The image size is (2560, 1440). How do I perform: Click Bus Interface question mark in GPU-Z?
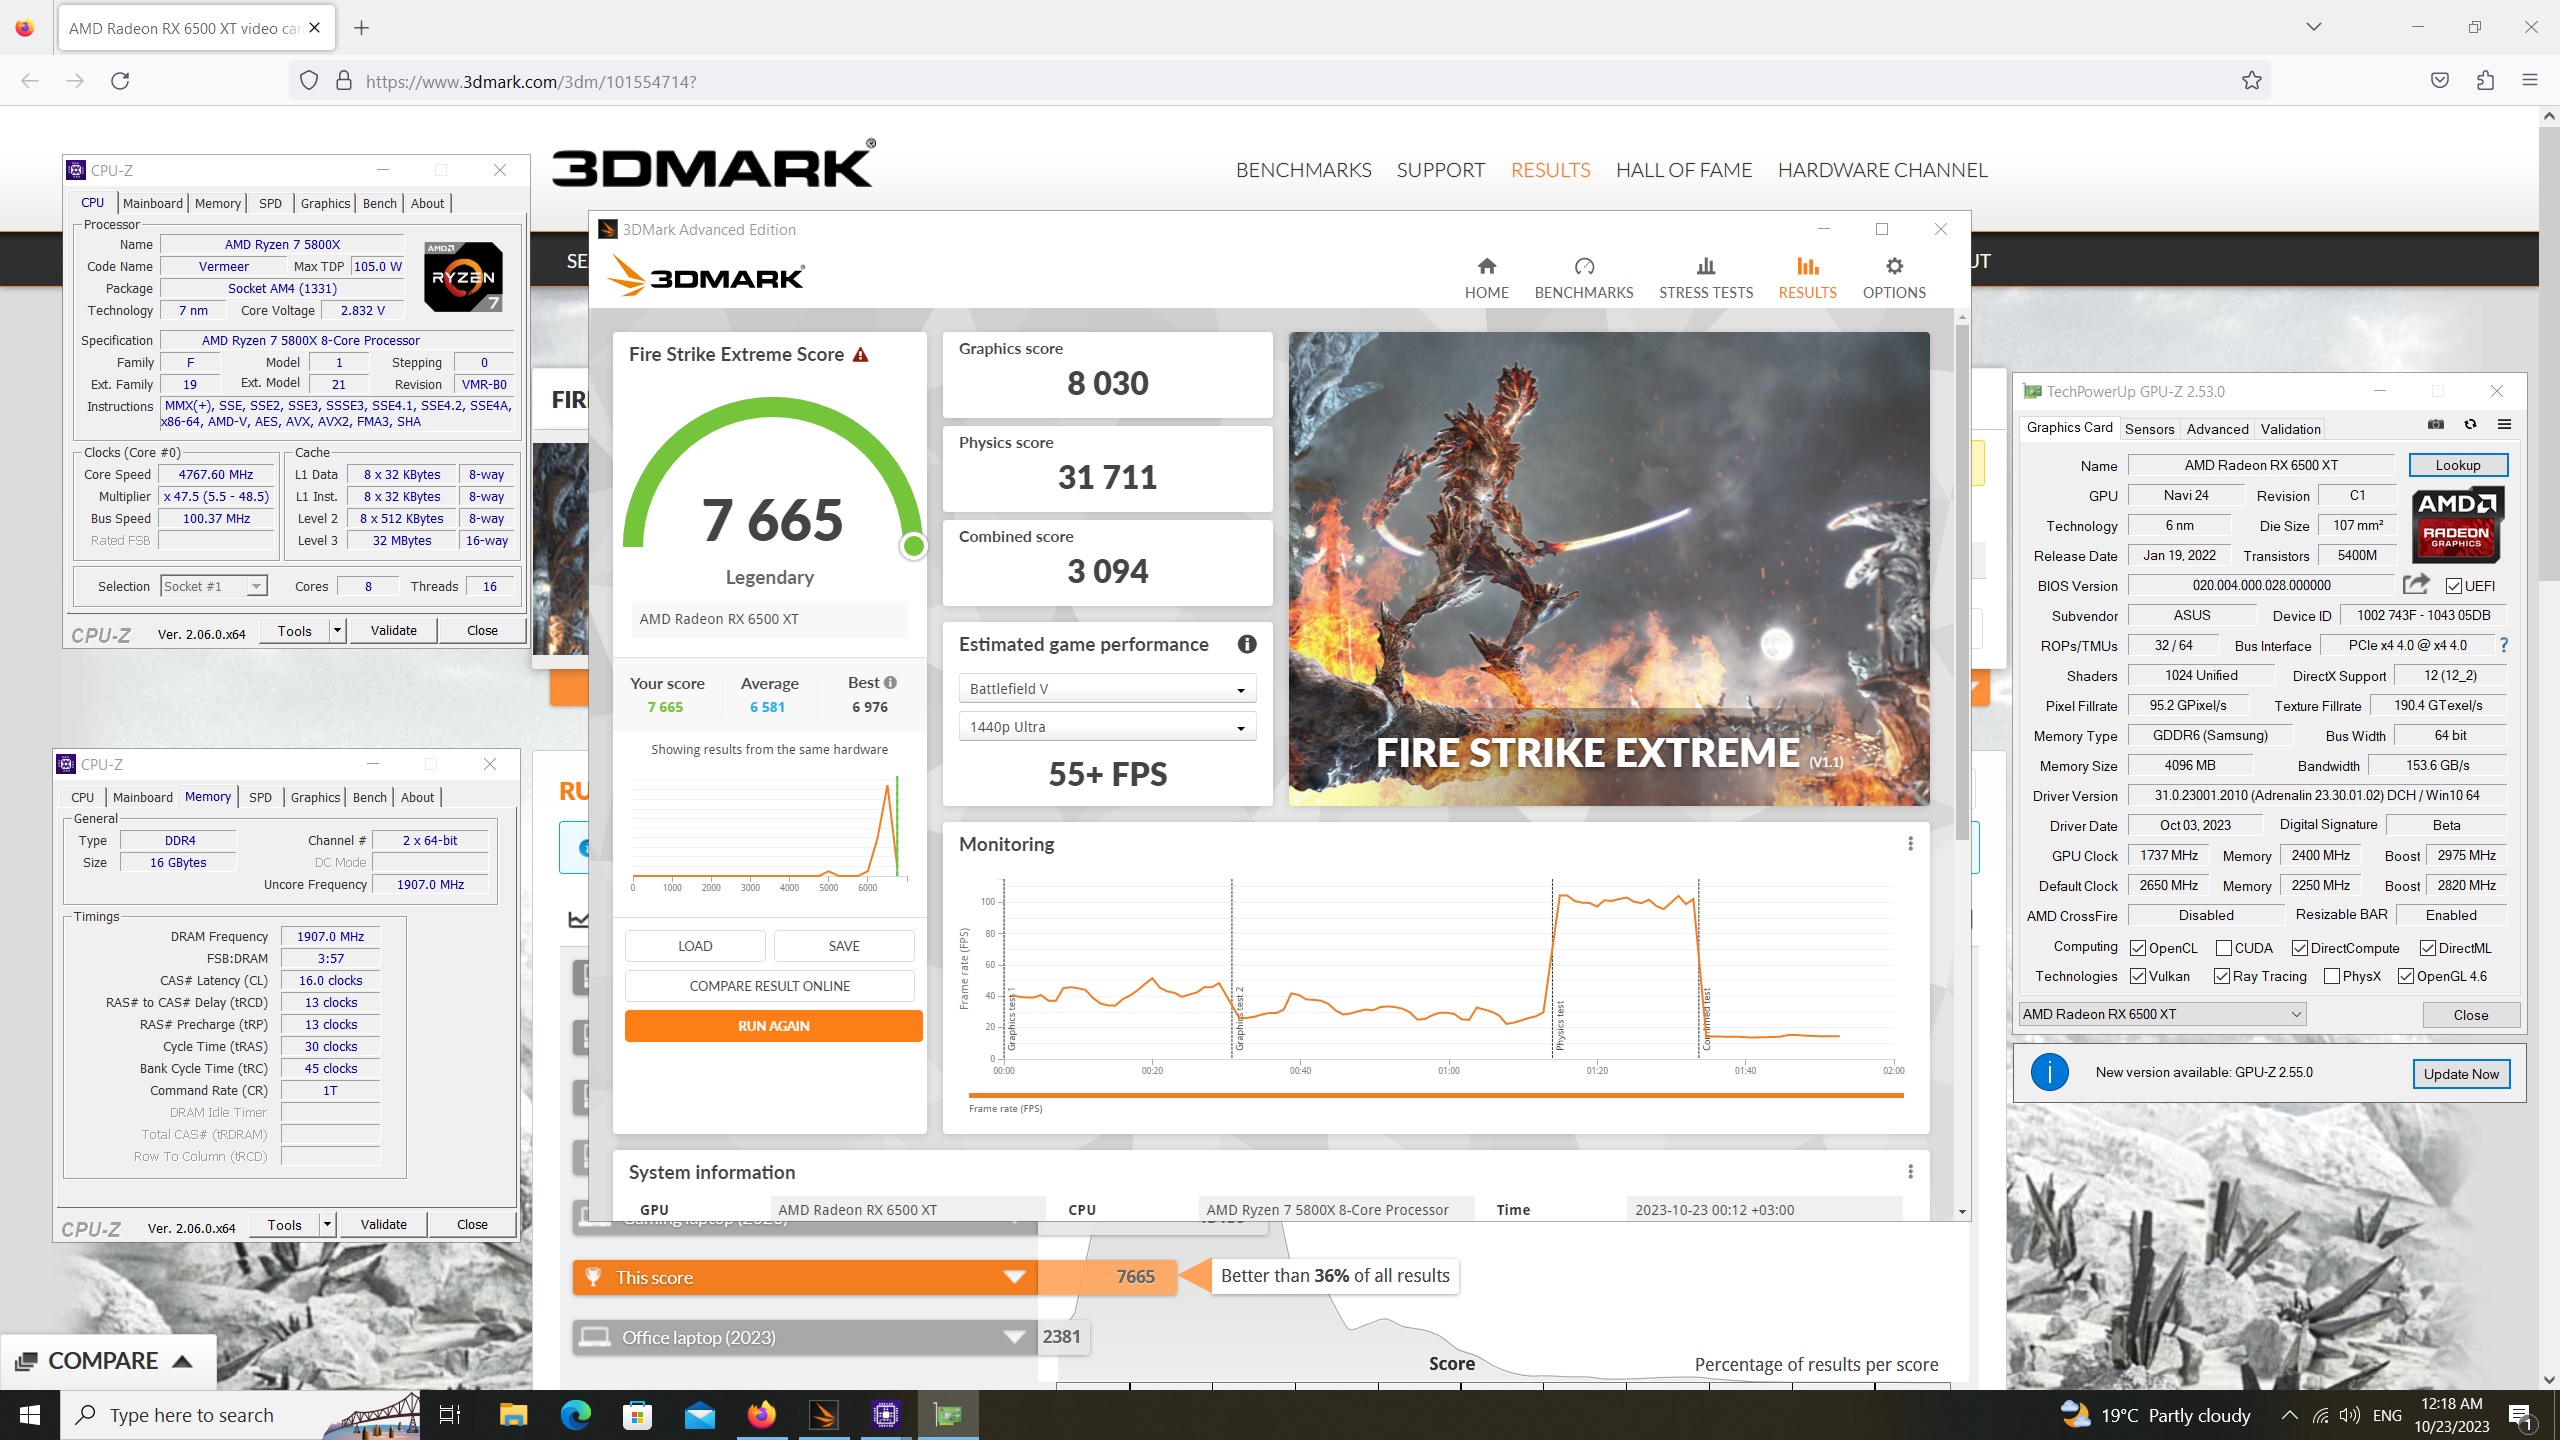point(2504,645)
